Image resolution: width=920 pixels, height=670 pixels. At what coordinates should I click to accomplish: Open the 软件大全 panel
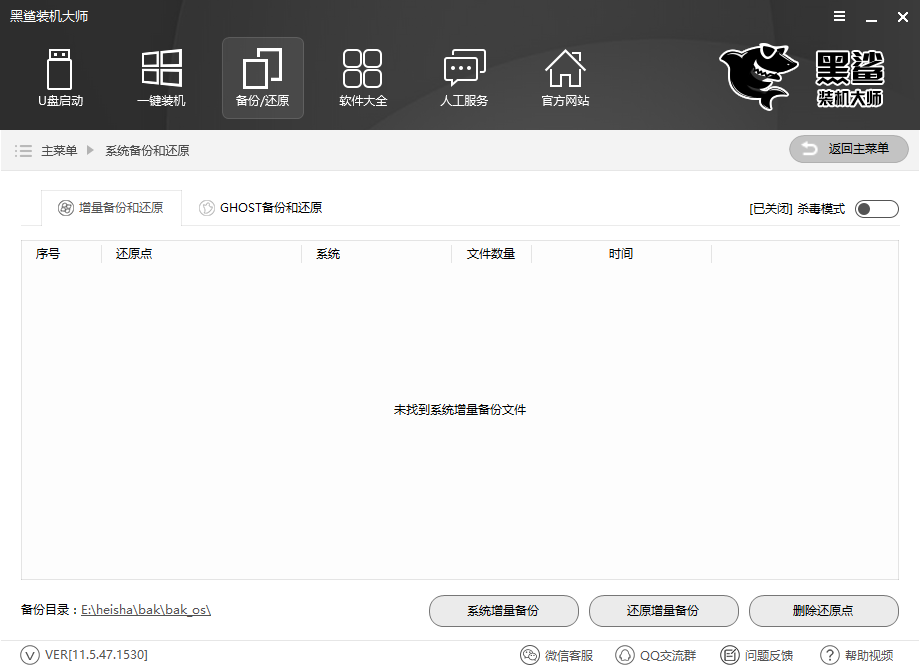click(x=363, y=77)
